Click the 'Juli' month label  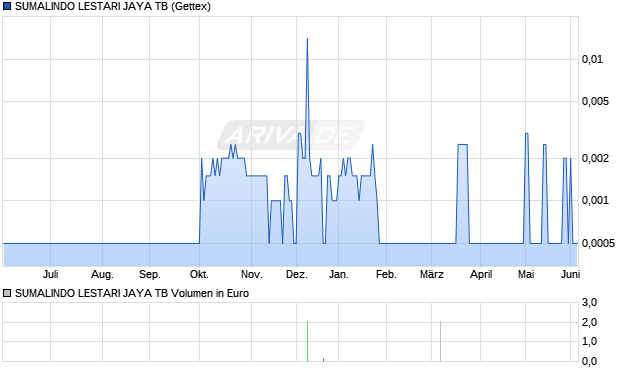point(51,274)
